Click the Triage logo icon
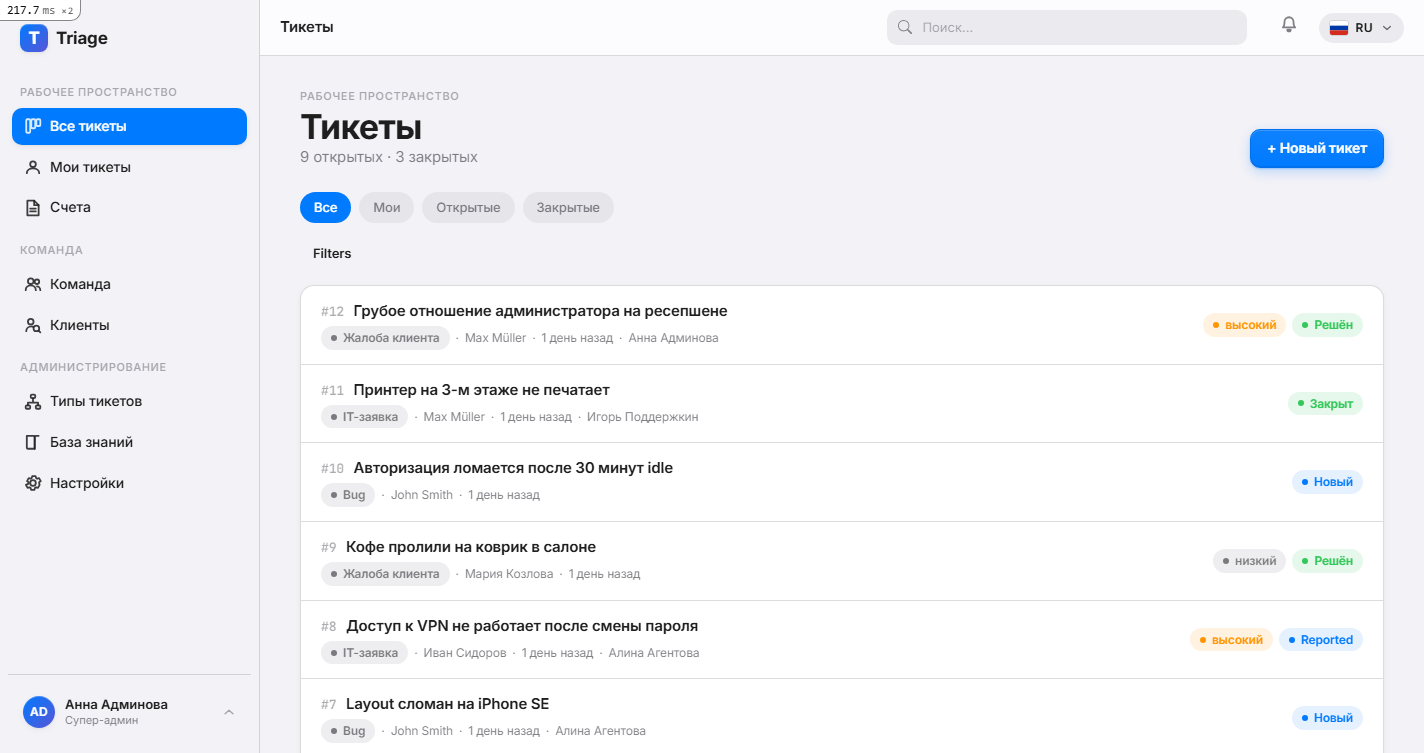Image resolution: width=1424 pixels, height=753 pixels. point(34,38)
